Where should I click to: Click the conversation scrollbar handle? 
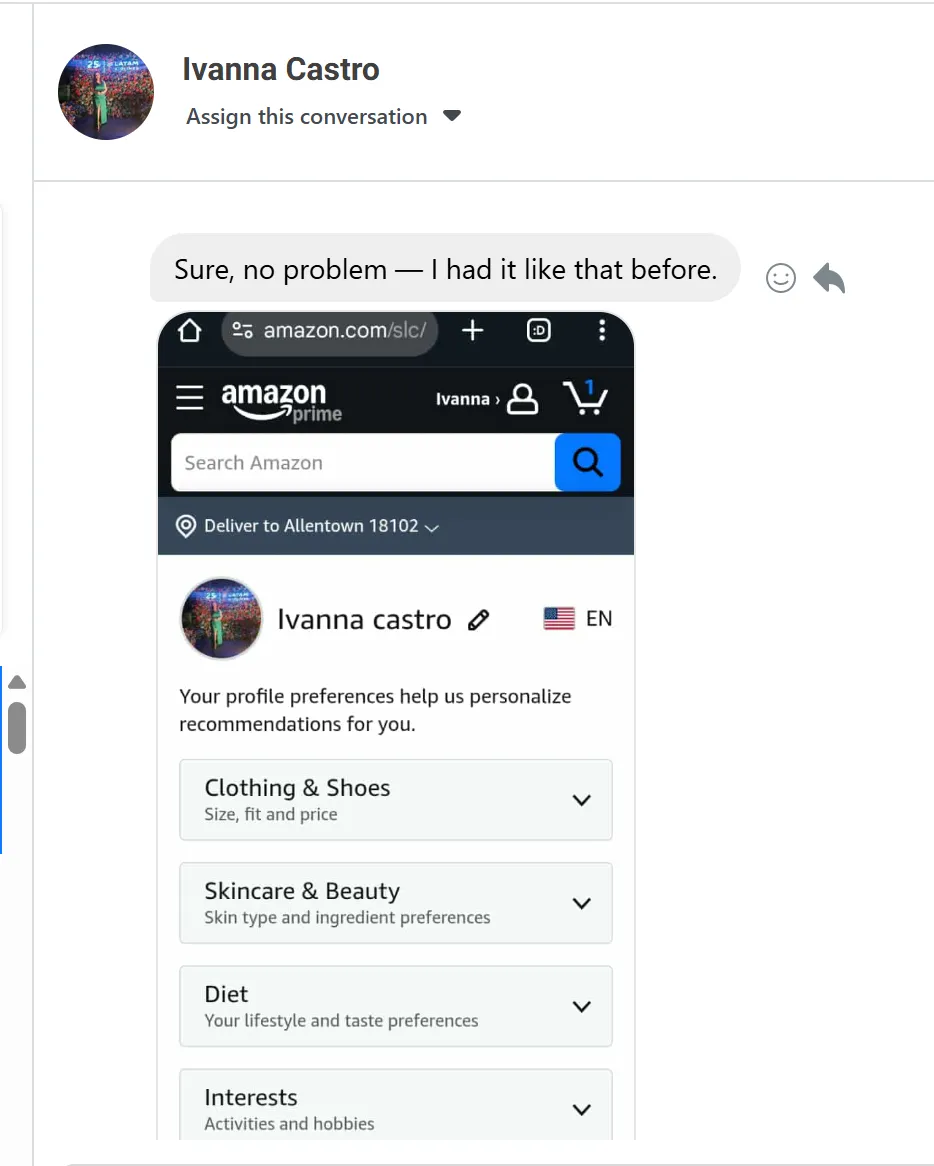point(17,727)
